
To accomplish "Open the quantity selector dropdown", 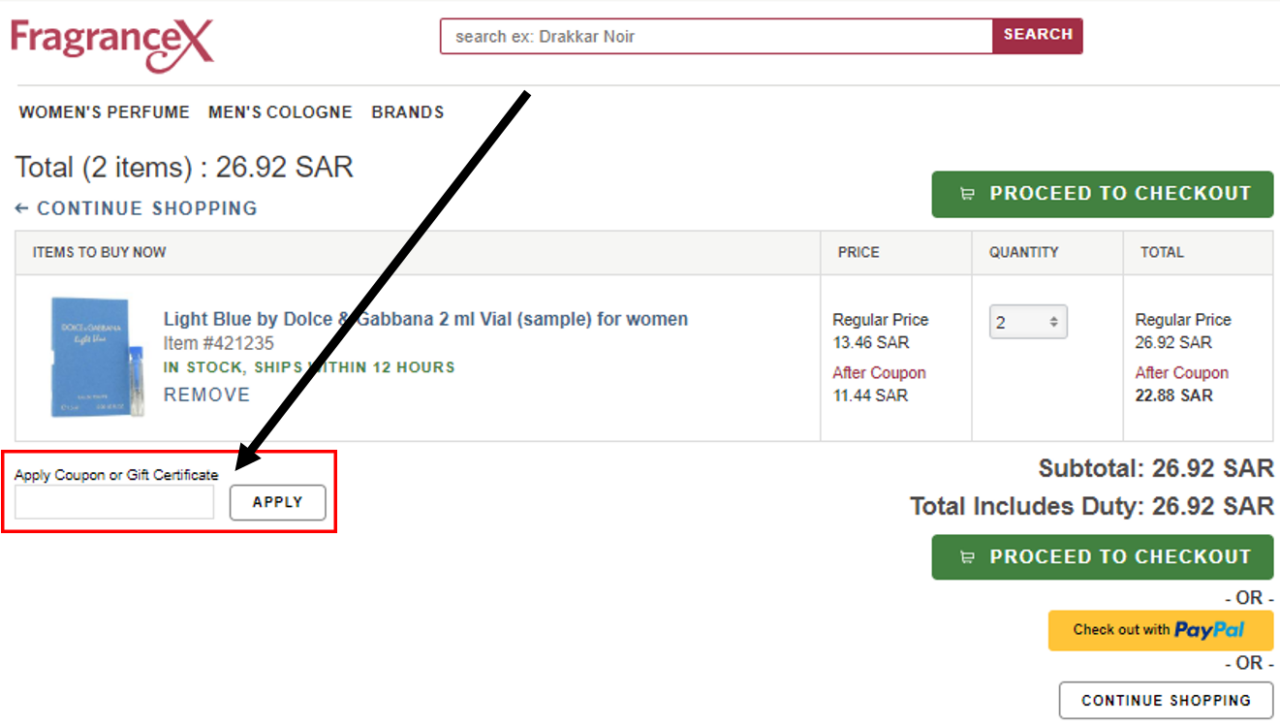I will (1027, 321).
